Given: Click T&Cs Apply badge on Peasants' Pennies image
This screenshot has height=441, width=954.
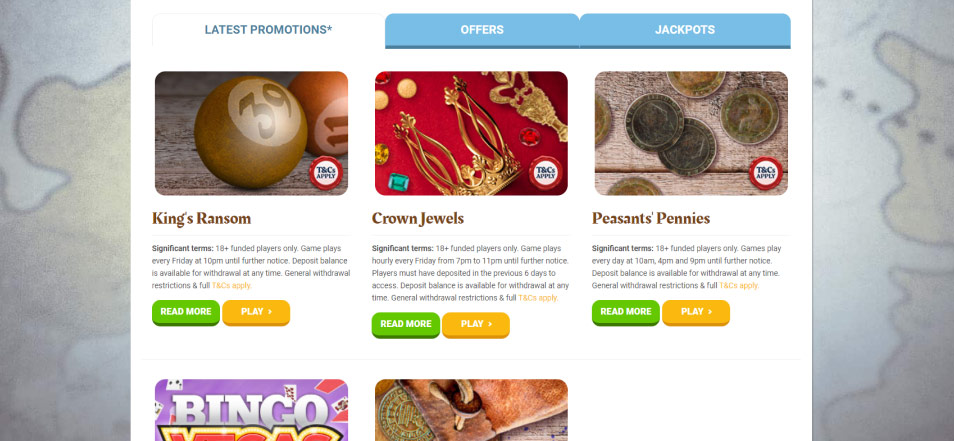Looking at the screenshot, I should (x=765, y=173).
